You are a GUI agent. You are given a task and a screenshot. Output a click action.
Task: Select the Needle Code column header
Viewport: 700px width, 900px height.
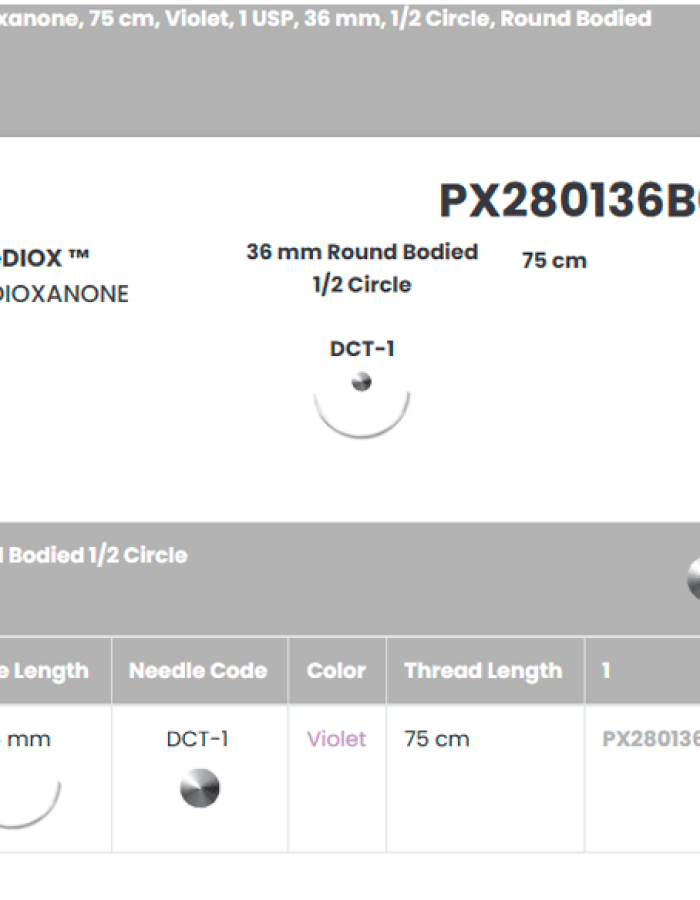pos(198,671)
